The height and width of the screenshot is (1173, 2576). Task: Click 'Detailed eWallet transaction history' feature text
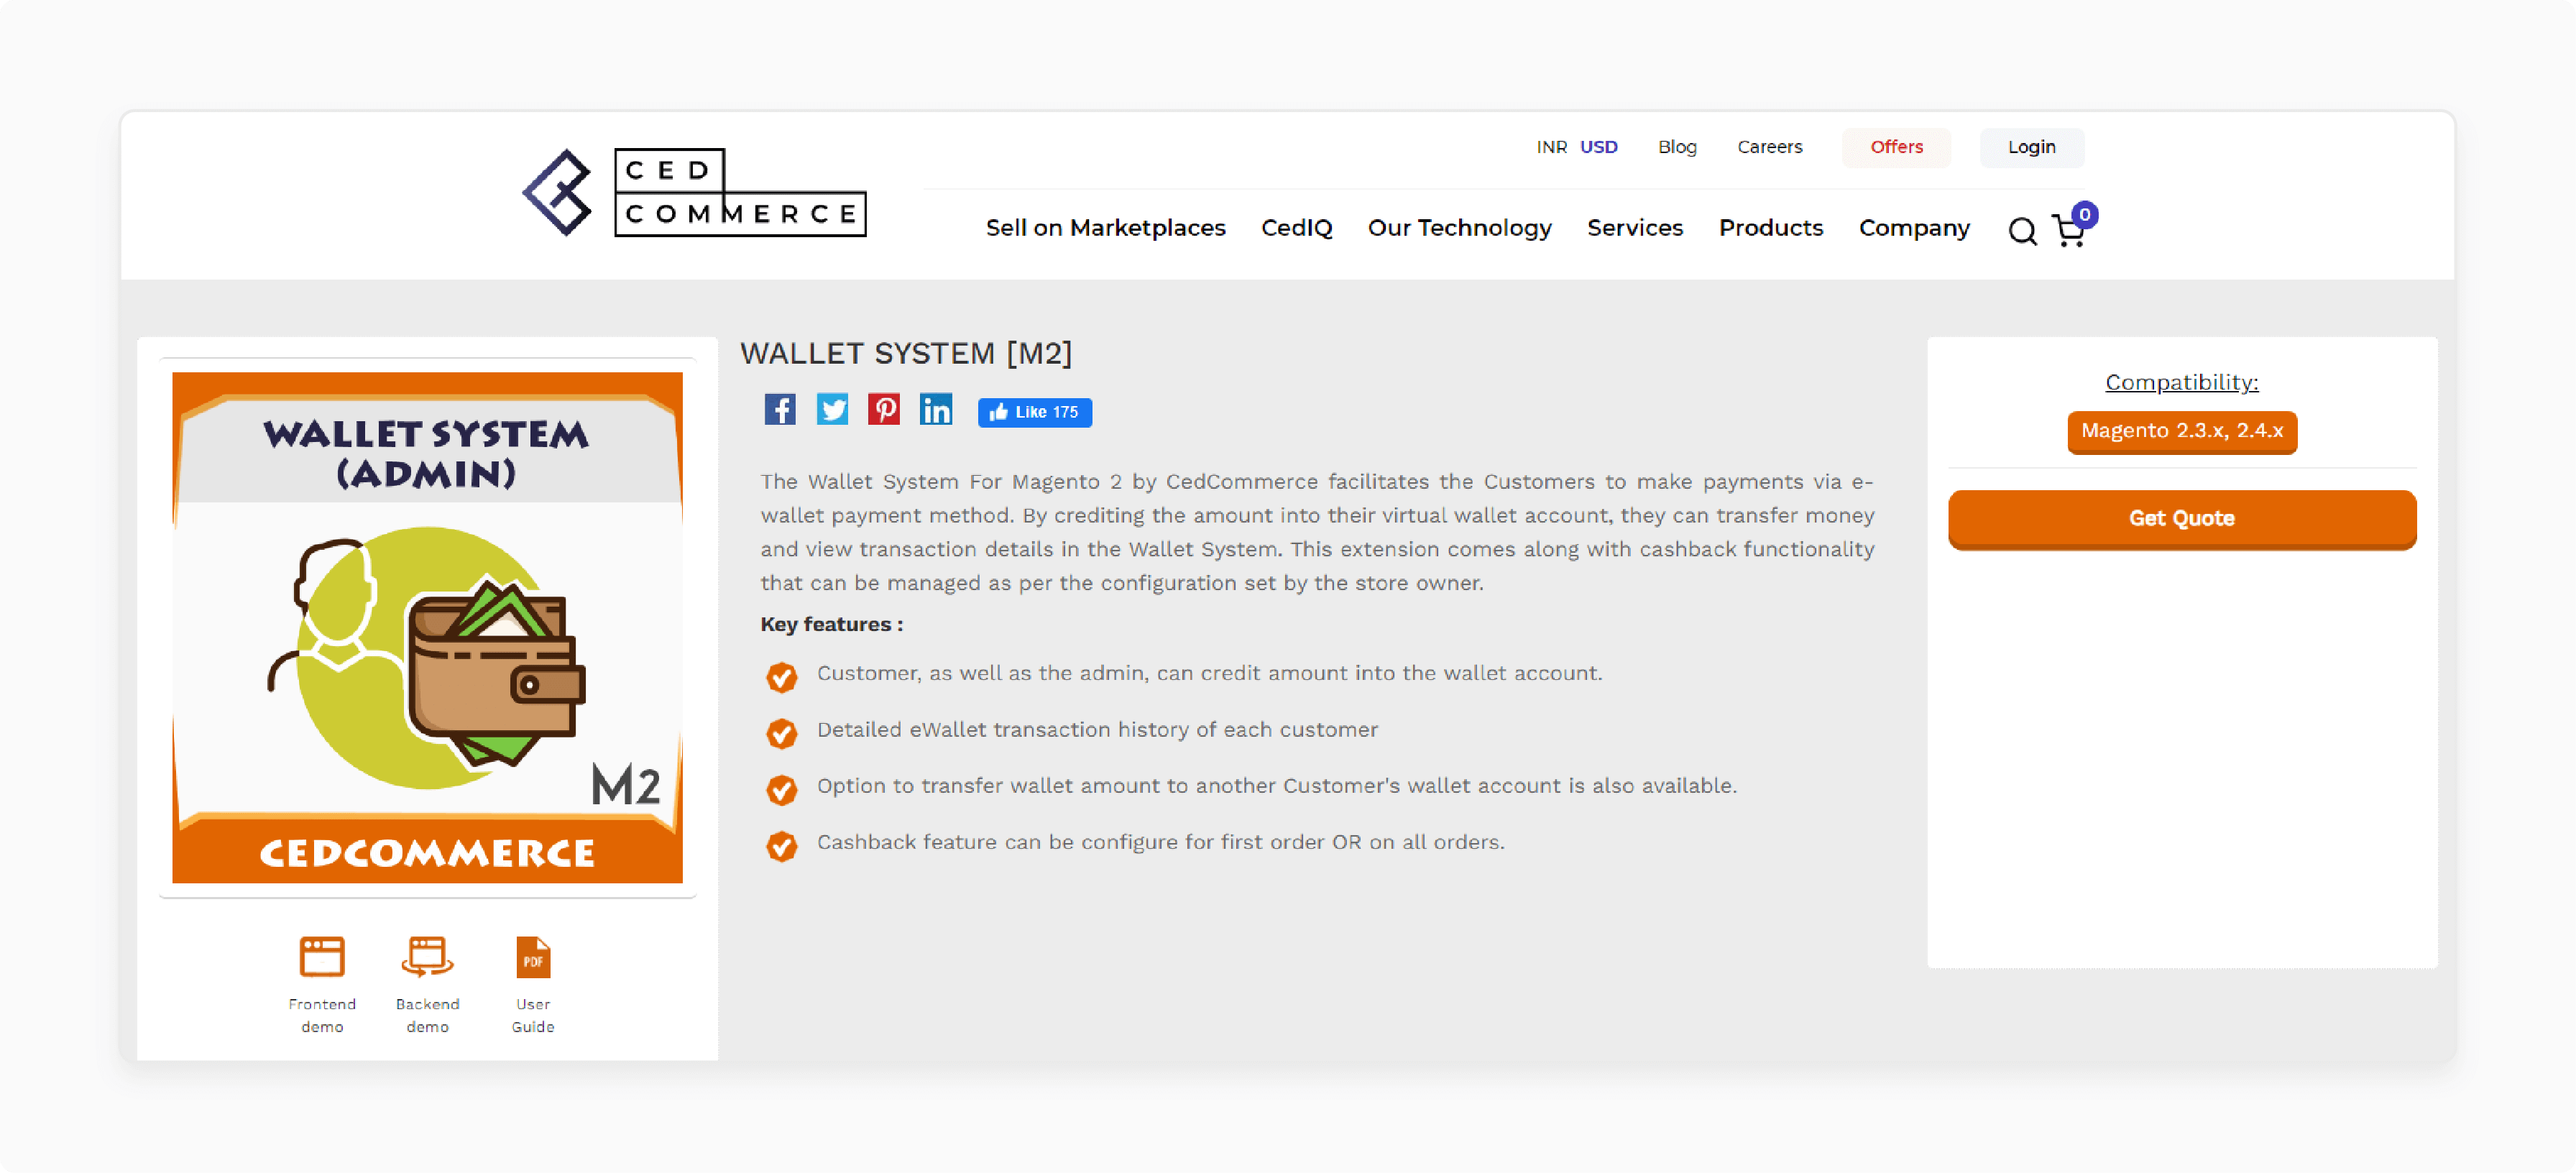(1097, 729)
